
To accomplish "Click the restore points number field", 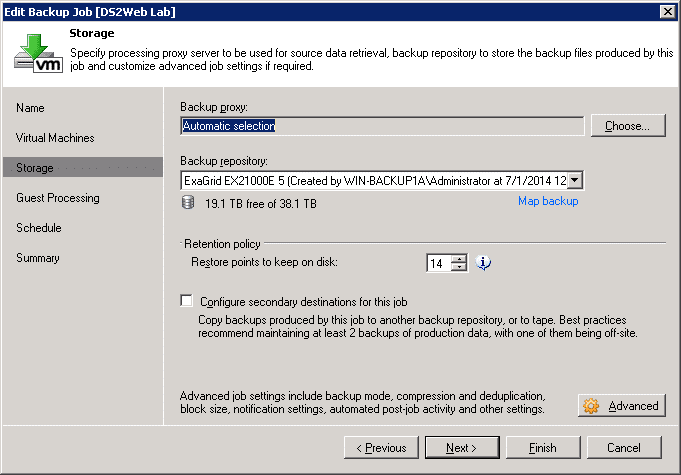I will 439,263.
